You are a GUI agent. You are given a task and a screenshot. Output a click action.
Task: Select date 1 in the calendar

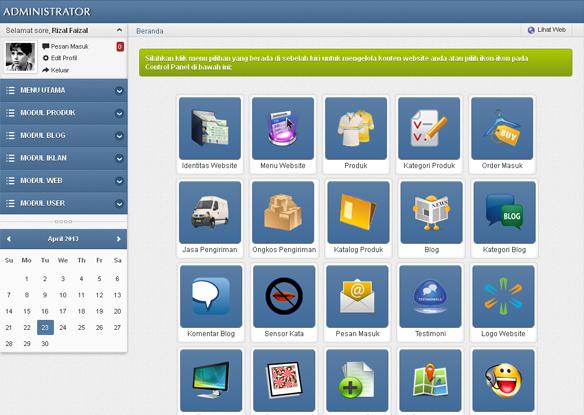[x=27, y=279]
